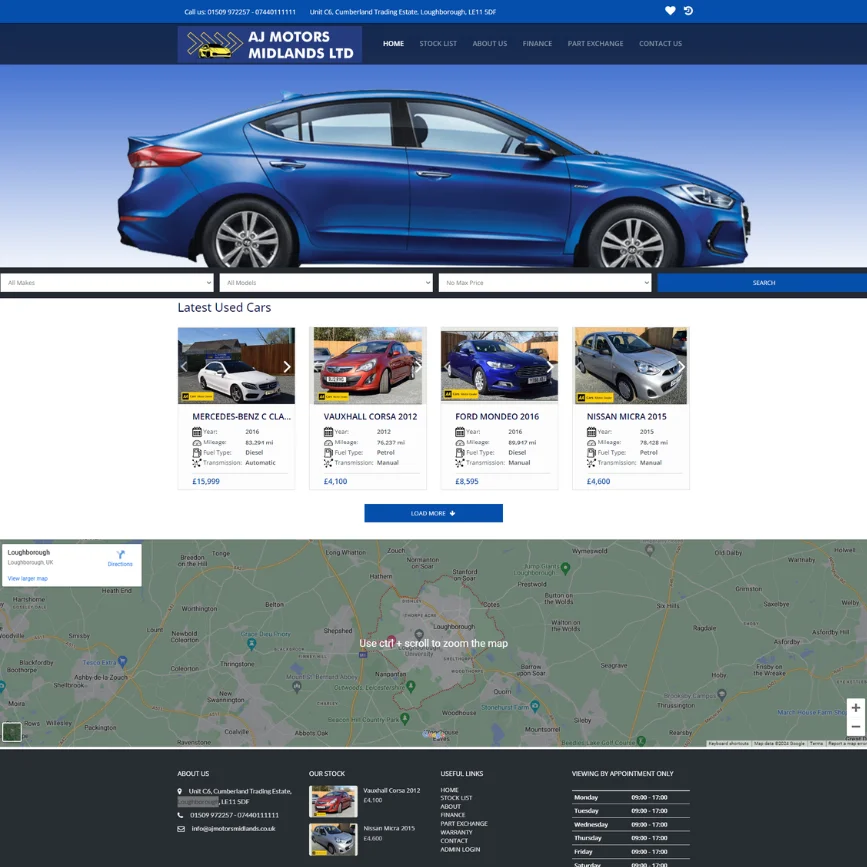The height and width of the screenshot is (867, 867).
Task: Open recently viewed history icon
Action: point(688,11)
